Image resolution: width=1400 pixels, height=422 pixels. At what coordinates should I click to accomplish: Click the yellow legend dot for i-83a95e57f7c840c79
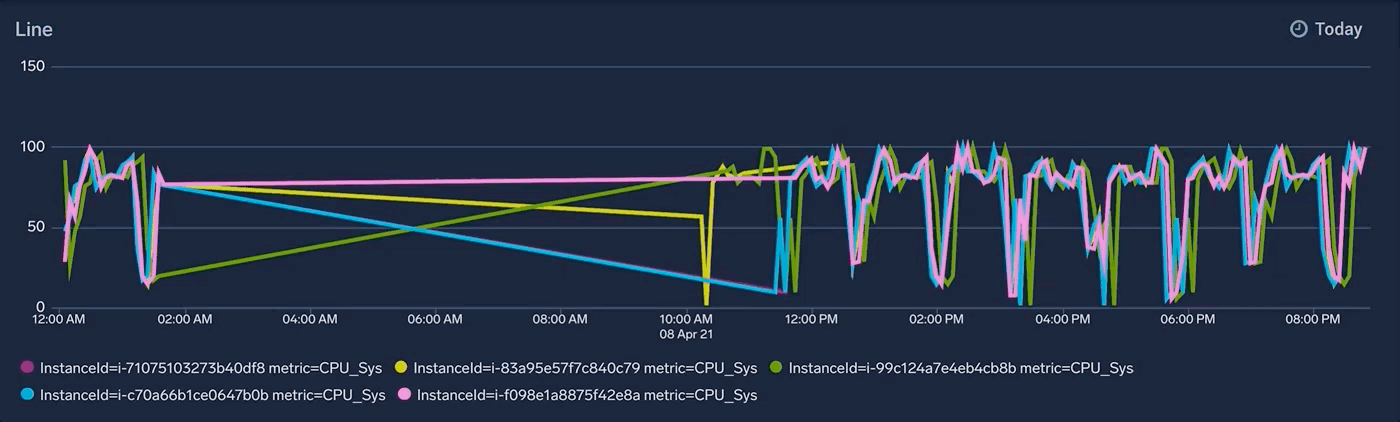point(401,368)
